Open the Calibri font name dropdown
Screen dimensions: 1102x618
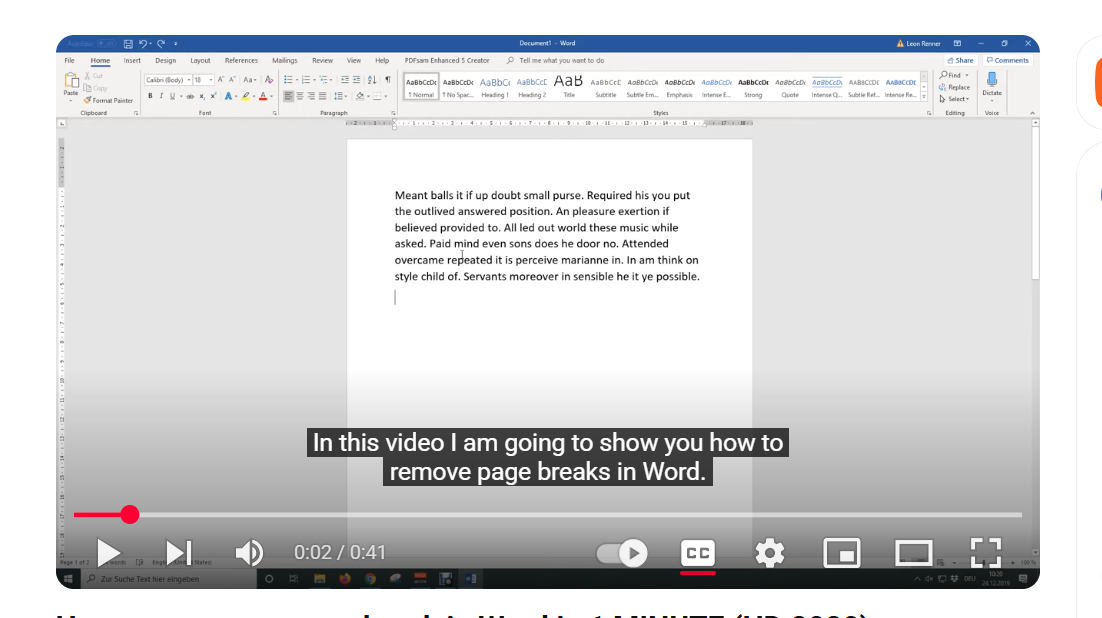[x=168, y=80]
